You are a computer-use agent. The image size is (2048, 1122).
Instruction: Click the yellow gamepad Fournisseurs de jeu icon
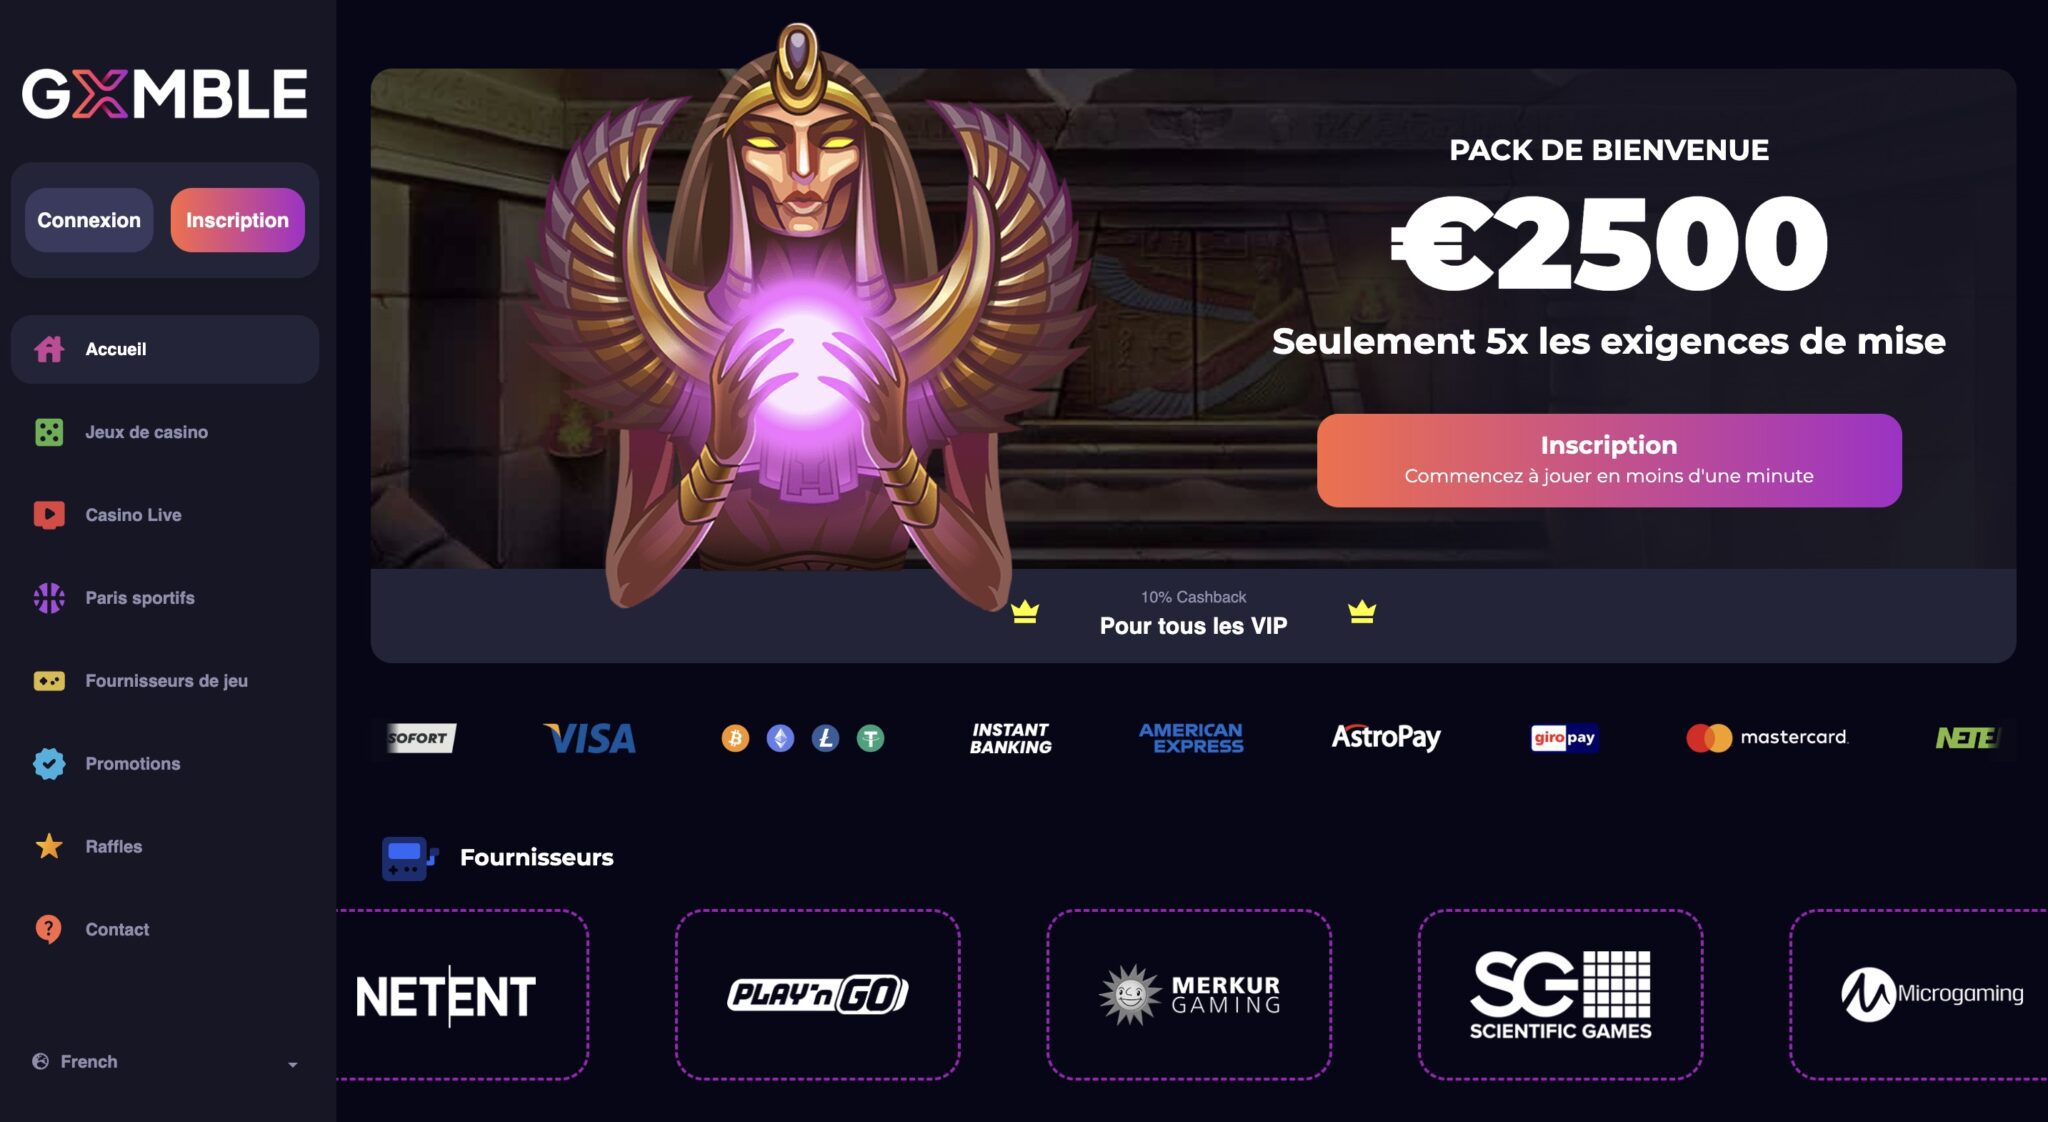click(x=49, y=681)
